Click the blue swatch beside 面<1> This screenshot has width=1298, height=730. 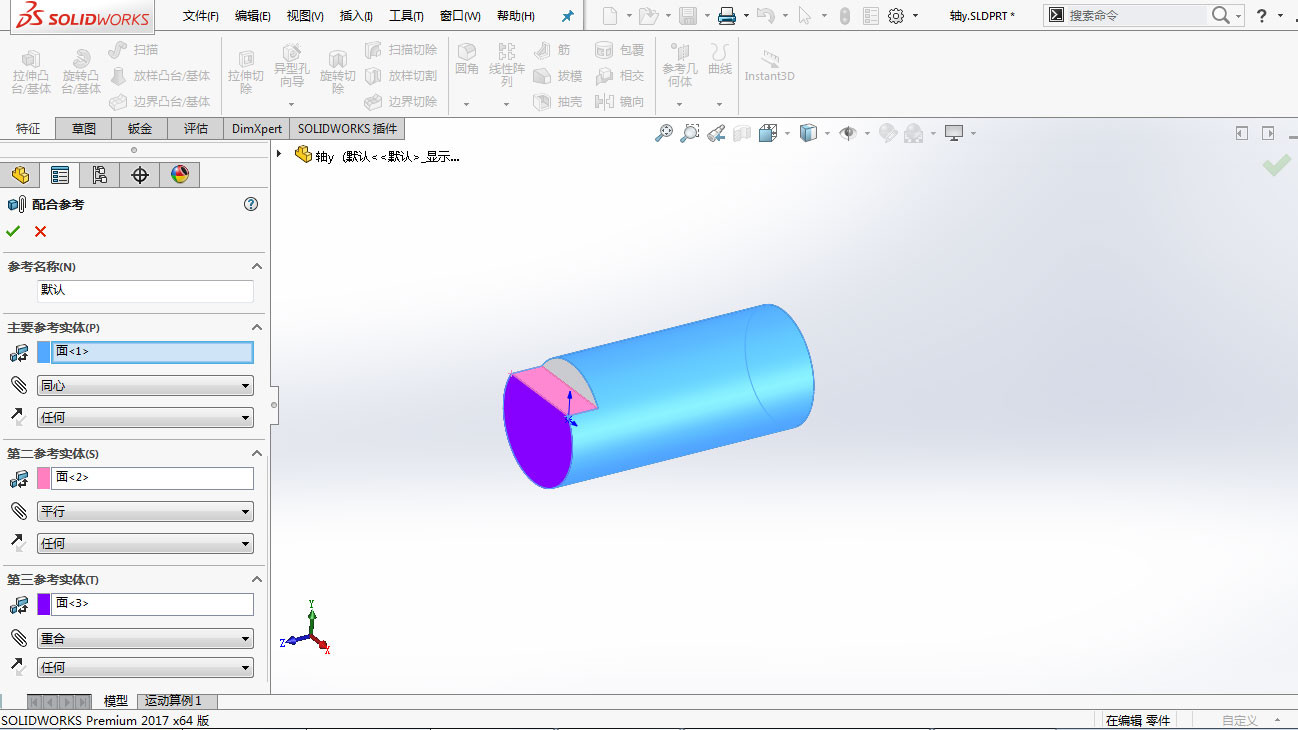tap(44, 352)
